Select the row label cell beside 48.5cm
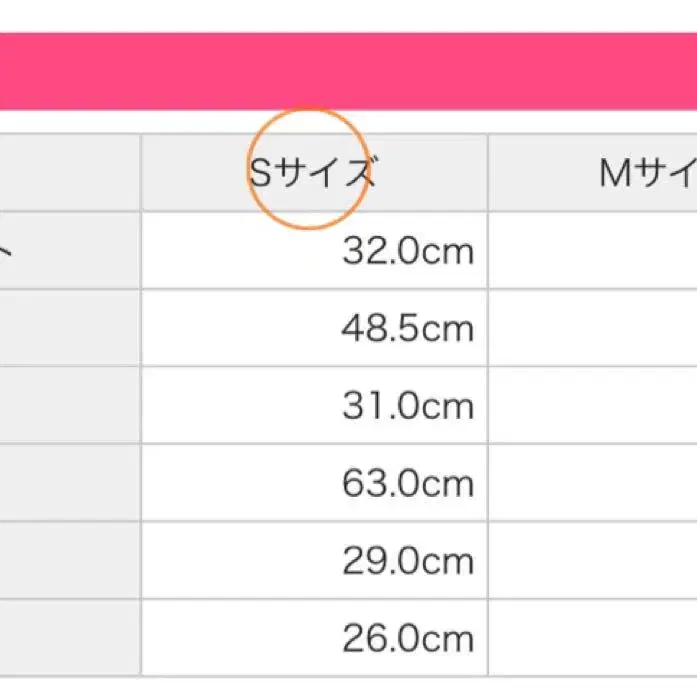Image resolution: width=697 pixels, height=697 pixels. 69,328
